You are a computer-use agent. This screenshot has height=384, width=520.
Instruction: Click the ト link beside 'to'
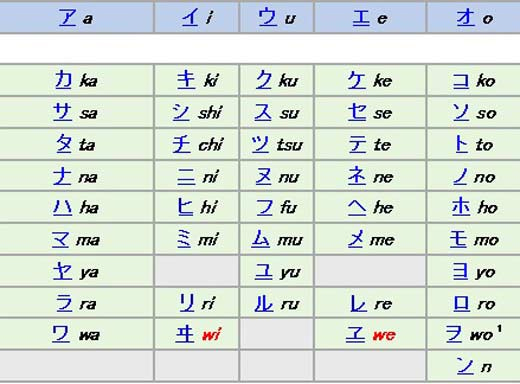462,144
